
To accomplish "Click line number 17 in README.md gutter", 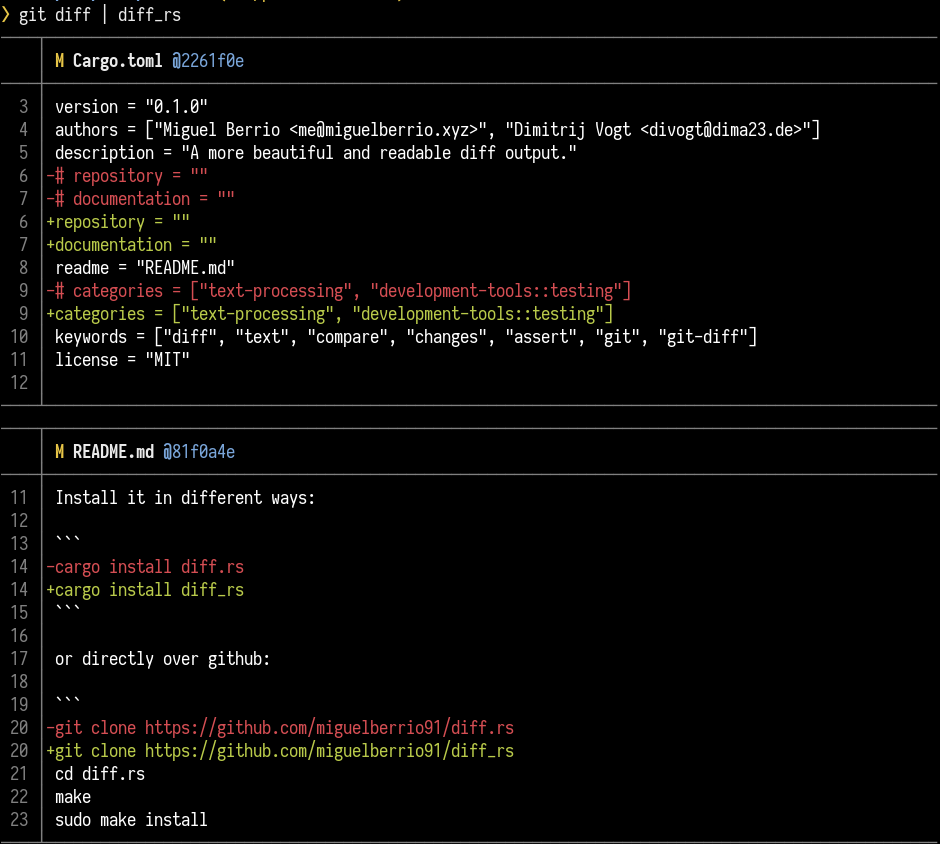I will [x=19, y=659].
